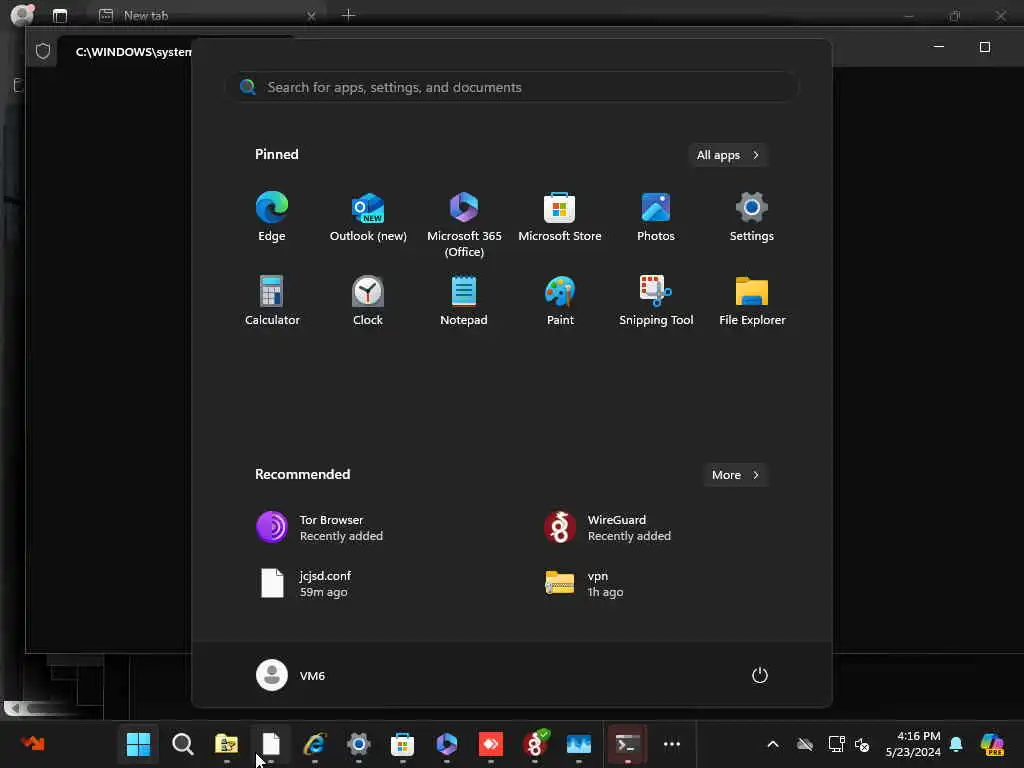Viewport: 1024px width, 768px height.
Task: Click the Windows Start button on taskbar
Action: 138,744
